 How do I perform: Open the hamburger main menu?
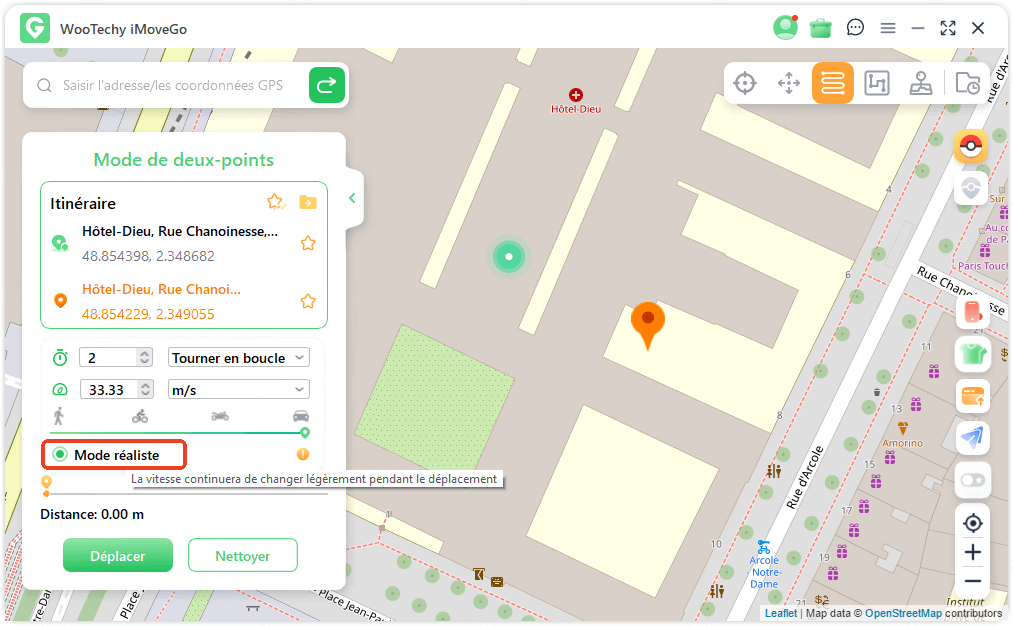888,28
